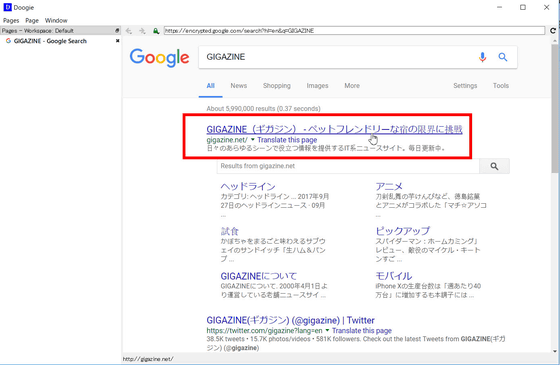Go forward with the forward arrow

click(142, 31)
